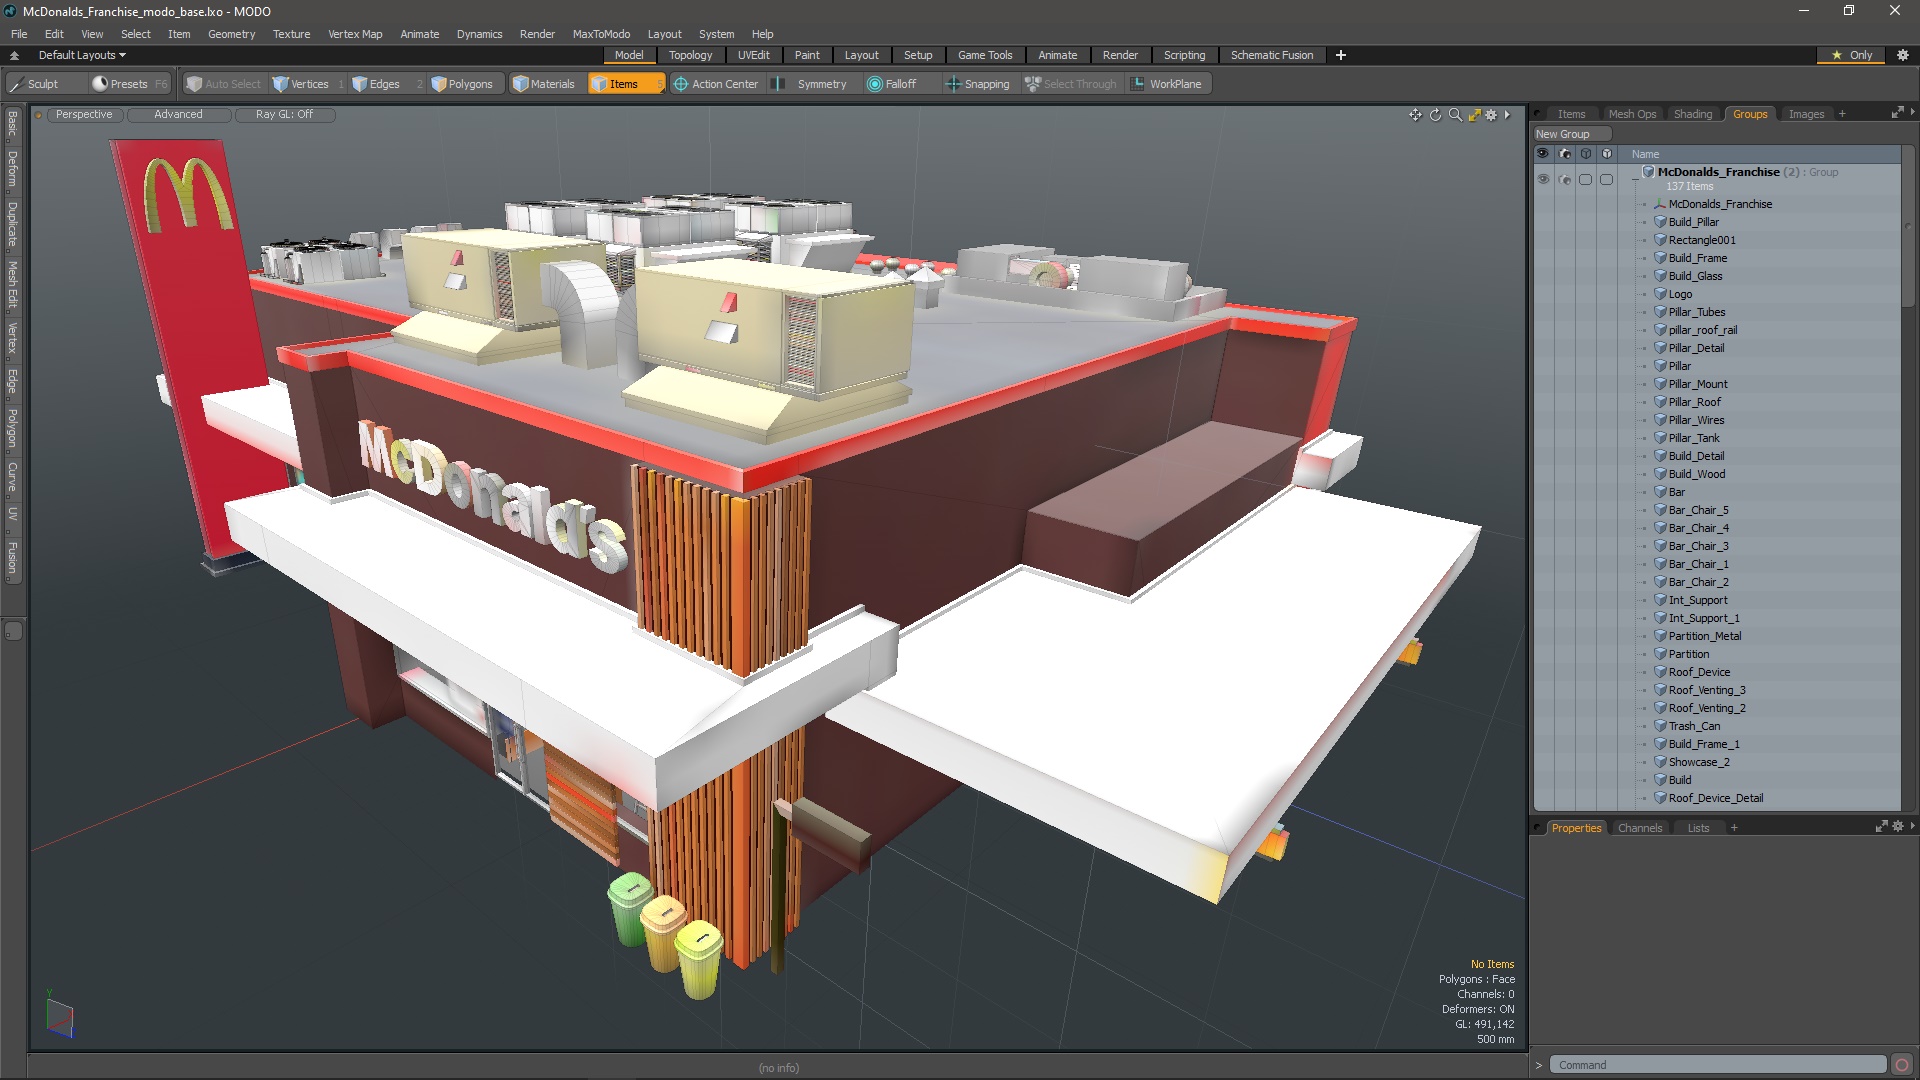Switch to the UVEdit layout tab

[x=753, y=55]
